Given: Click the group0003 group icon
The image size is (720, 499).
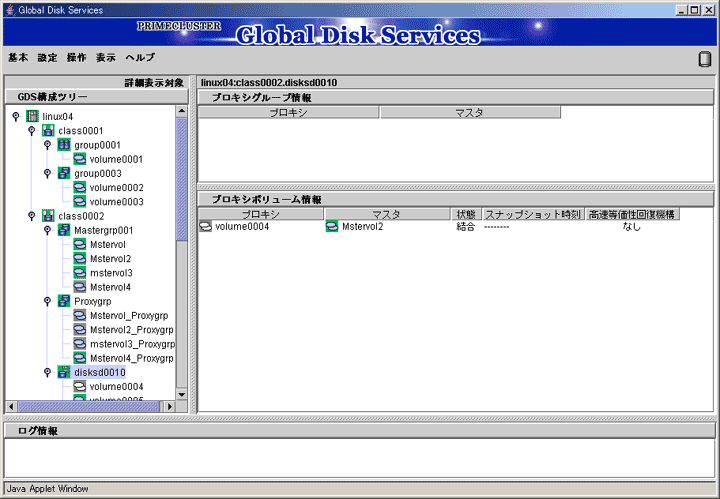Looking at the screenshot, I should point(64,174).
